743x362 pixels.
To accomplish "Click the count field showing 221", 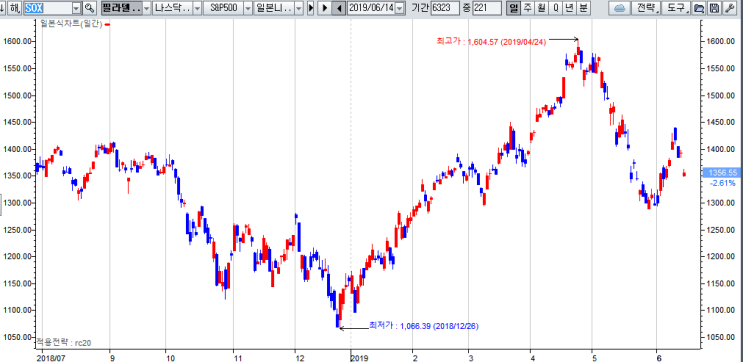I will point(486,8).
